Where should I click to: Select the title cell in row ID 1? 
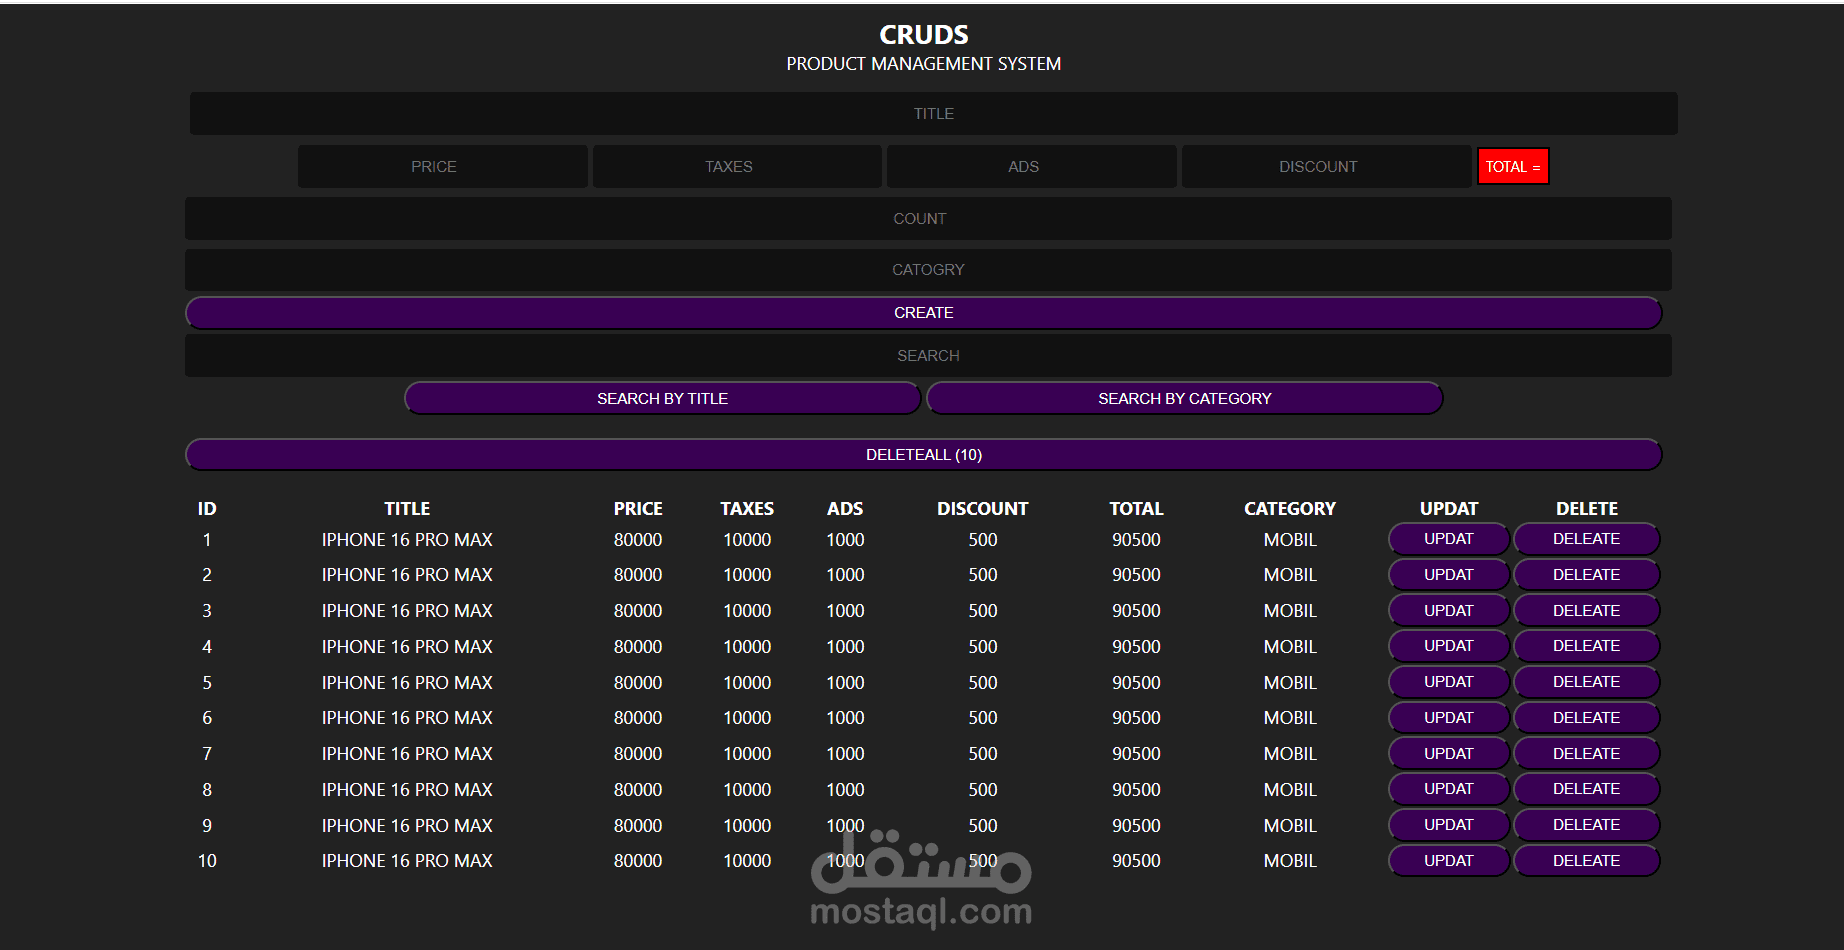[x=407, y=540]
